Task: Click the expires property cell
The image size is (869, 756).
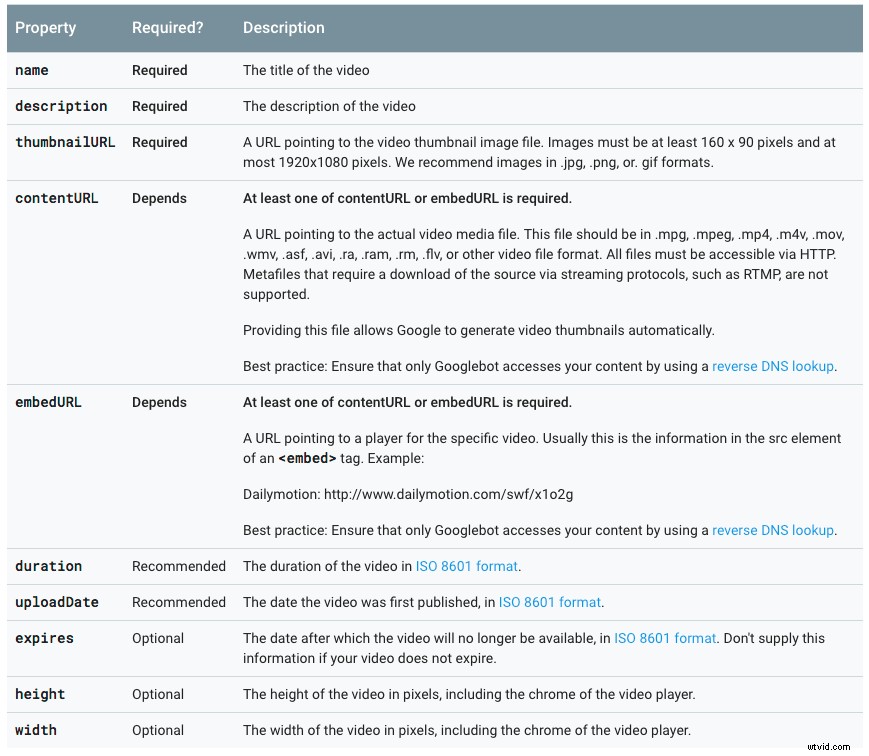Action: (43, 638)
